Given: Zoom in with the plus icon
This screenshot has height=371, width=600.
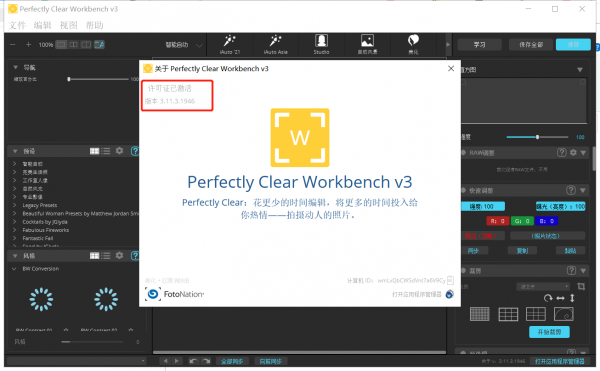Looking at the screenshot, I should [28, 45].
